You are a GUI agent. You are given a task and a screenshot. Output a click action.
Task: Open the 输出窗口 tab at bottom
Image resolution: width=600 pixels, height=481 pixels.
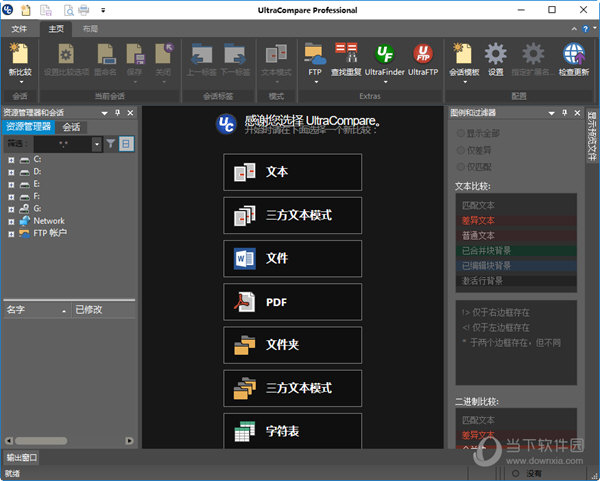tap(22, 457)
